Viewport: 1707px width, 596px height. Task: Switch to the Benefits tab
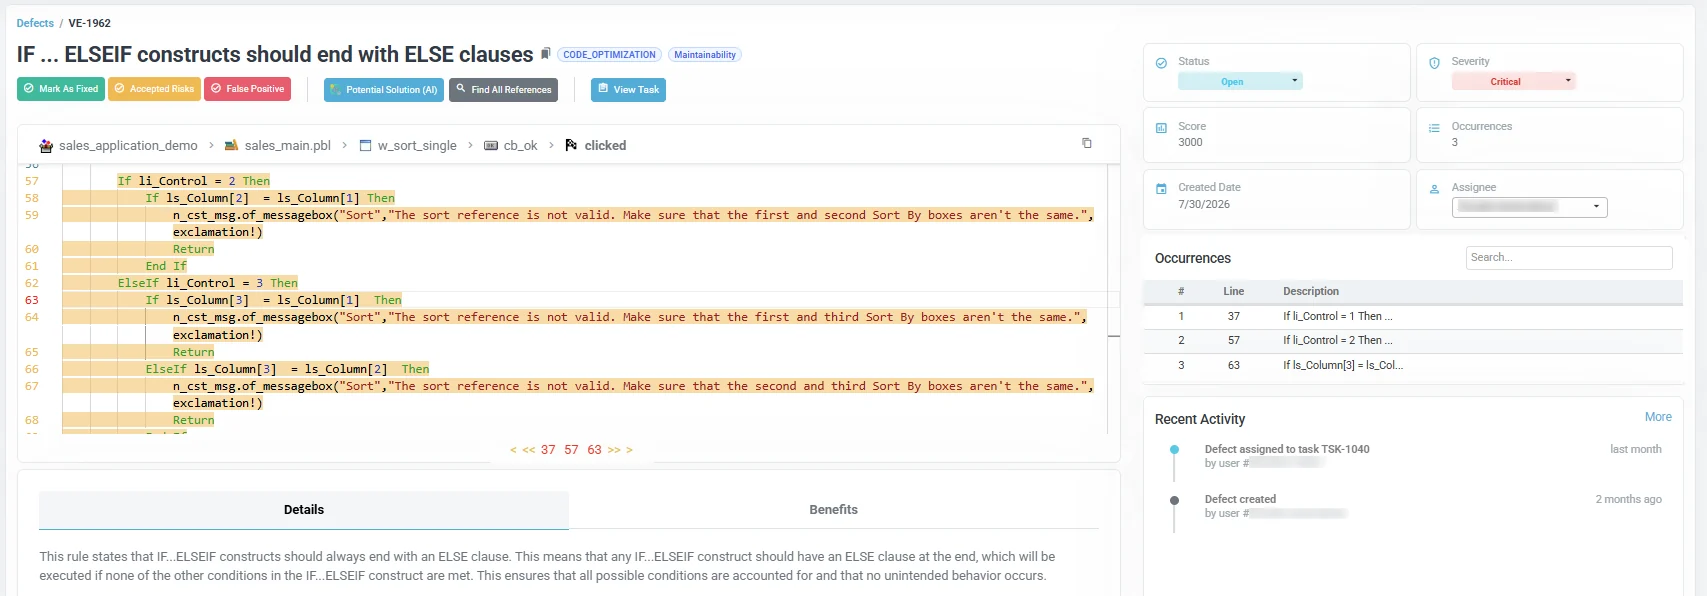tap(833, 510)
